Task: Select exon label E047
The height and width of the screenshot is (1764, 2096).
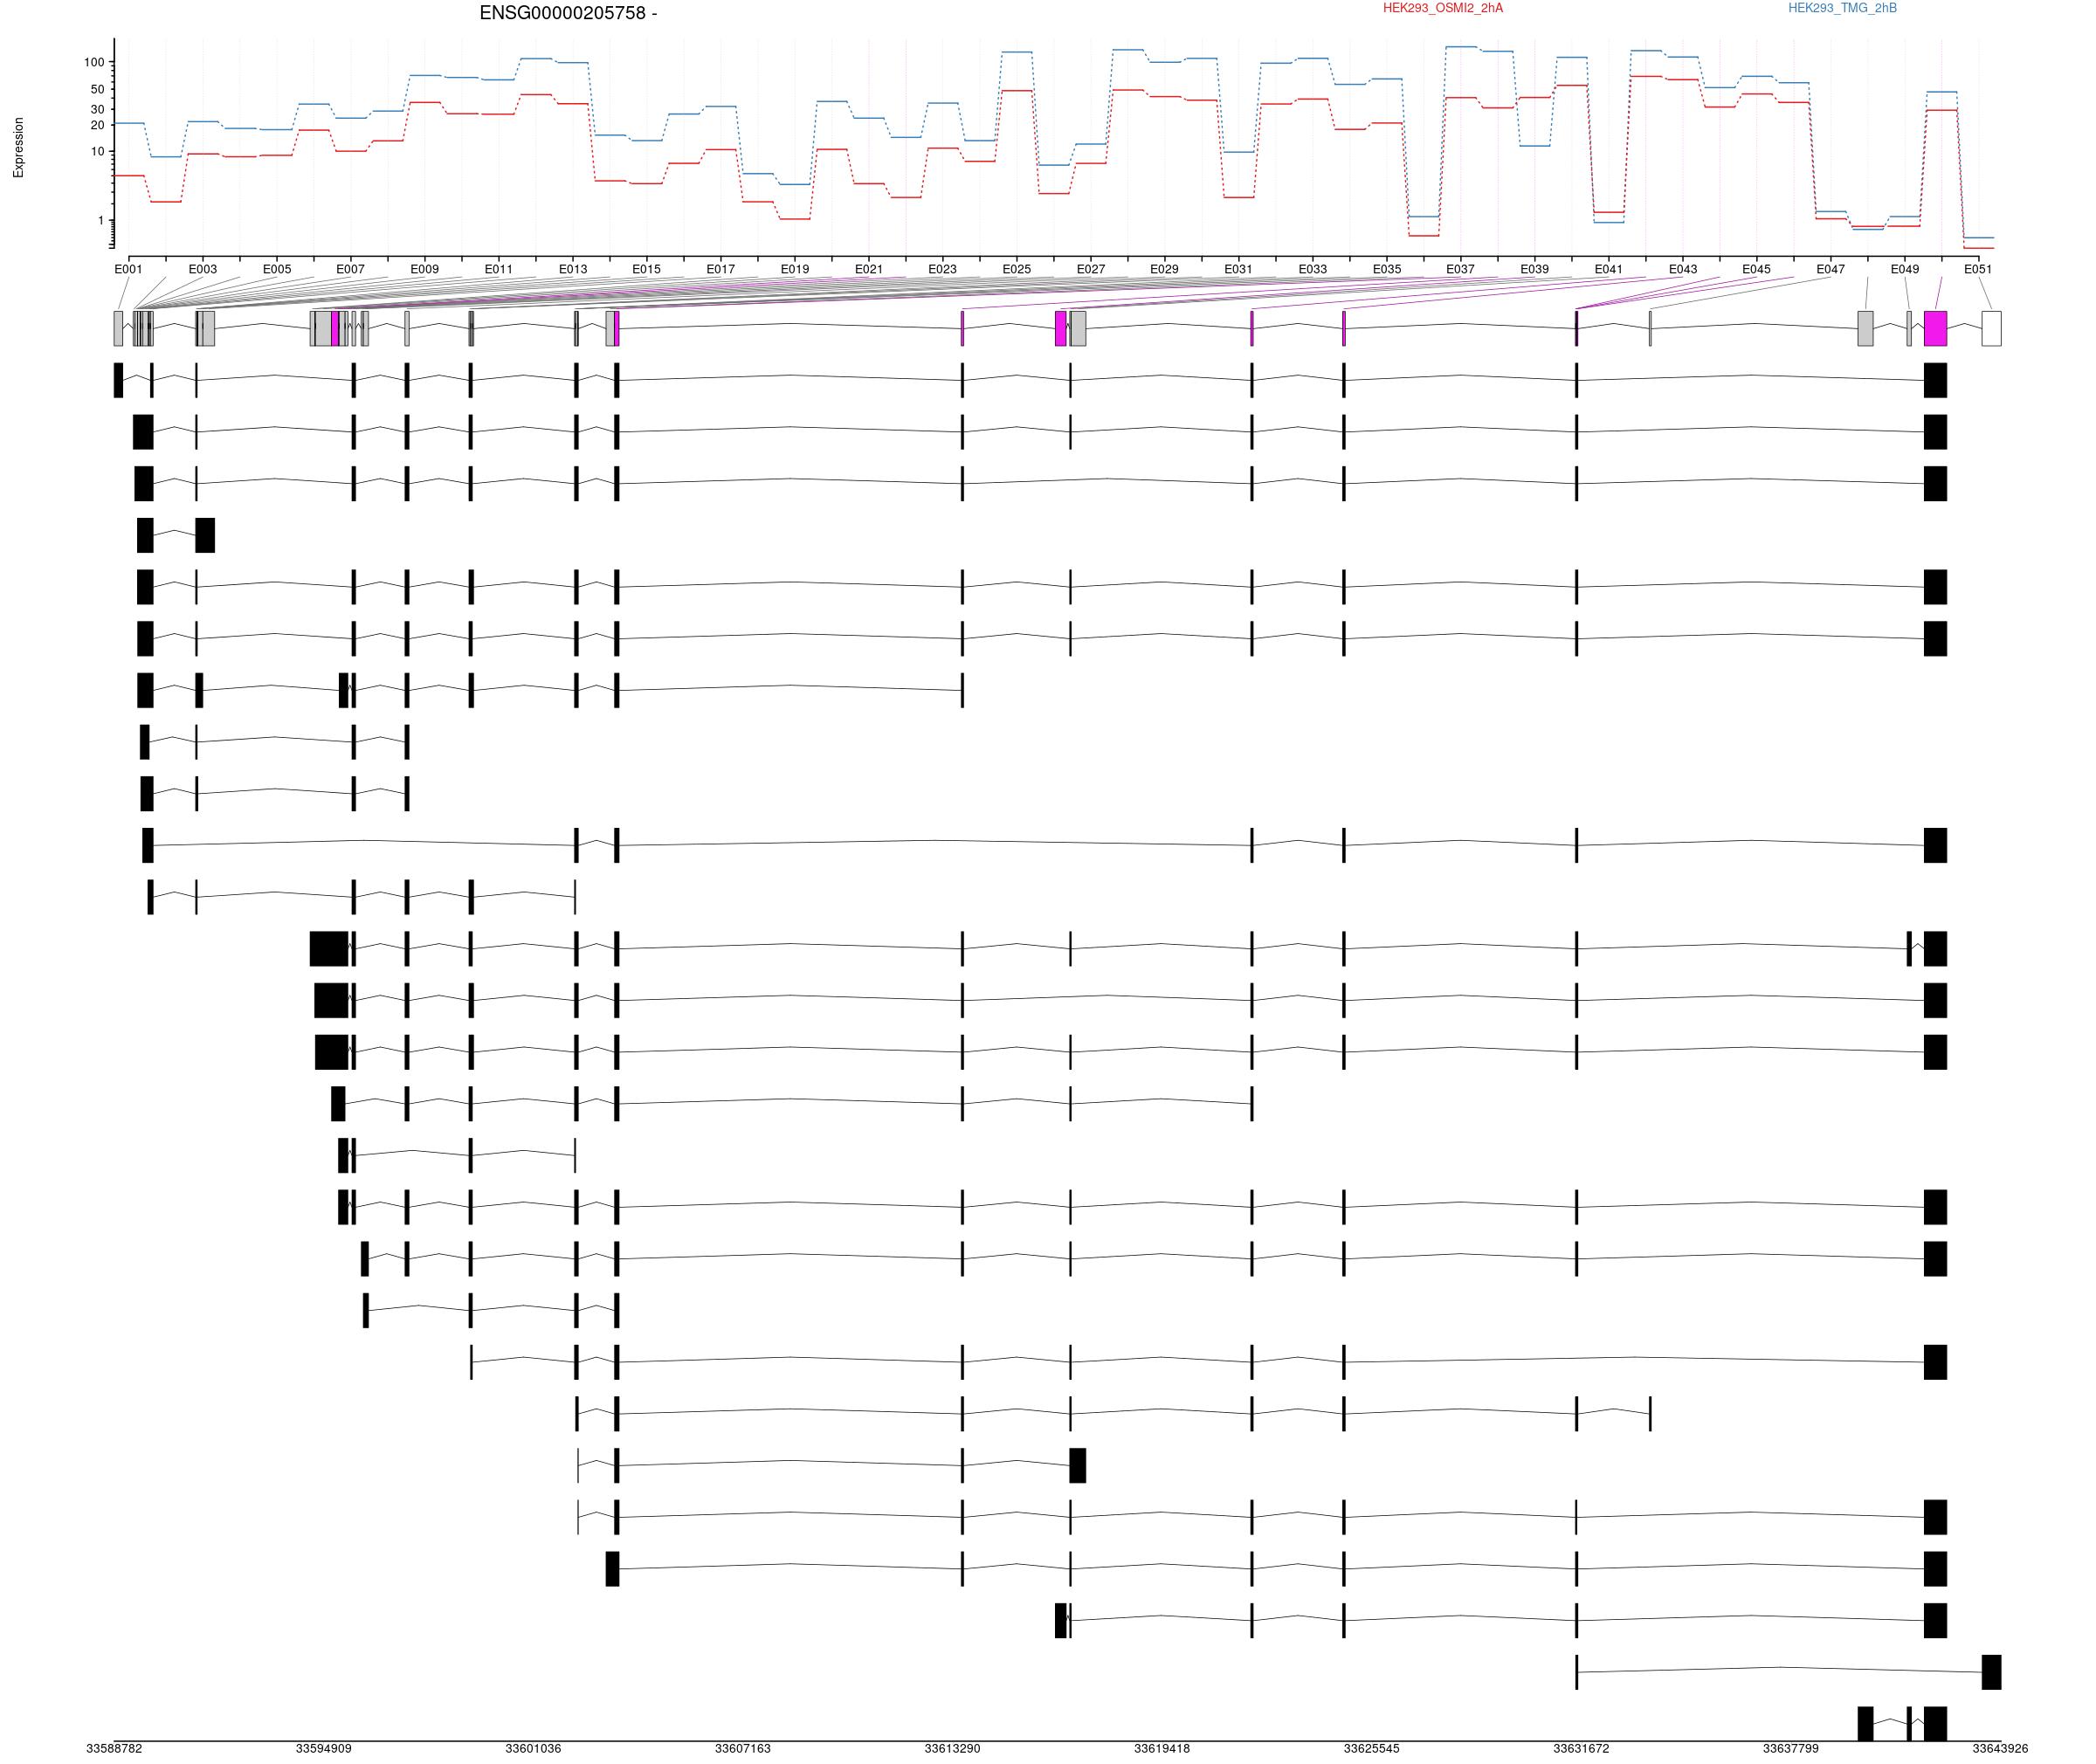Action: click(x=1831, y=269)
